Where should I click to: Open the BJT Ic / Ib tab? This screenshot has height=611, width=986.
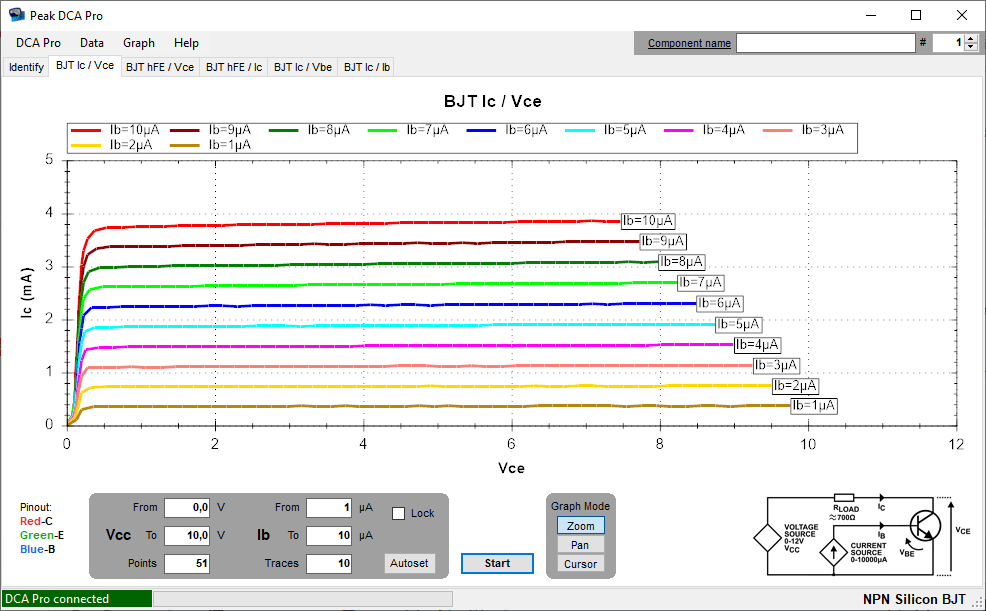[x=367, y=67]
